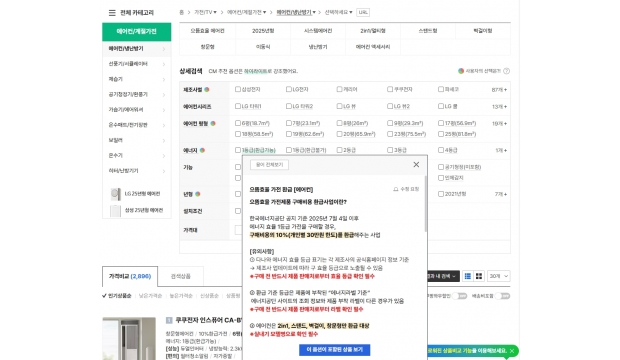Open the 에어컨/냉난방기 breadcrumb dropdown
620x360 pixels.
pyautogui.click(x=296, y=13)
